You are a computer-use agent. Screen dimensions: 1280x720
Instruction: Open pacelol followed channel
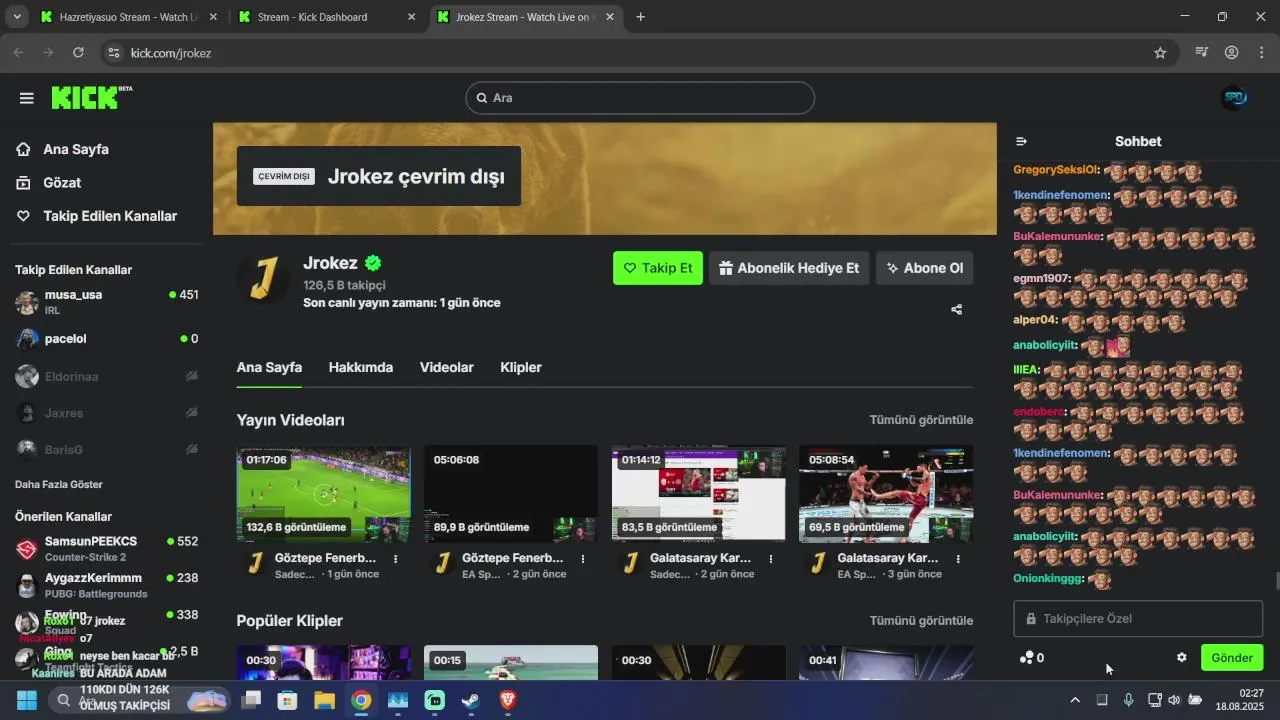[x=106, y=339]
